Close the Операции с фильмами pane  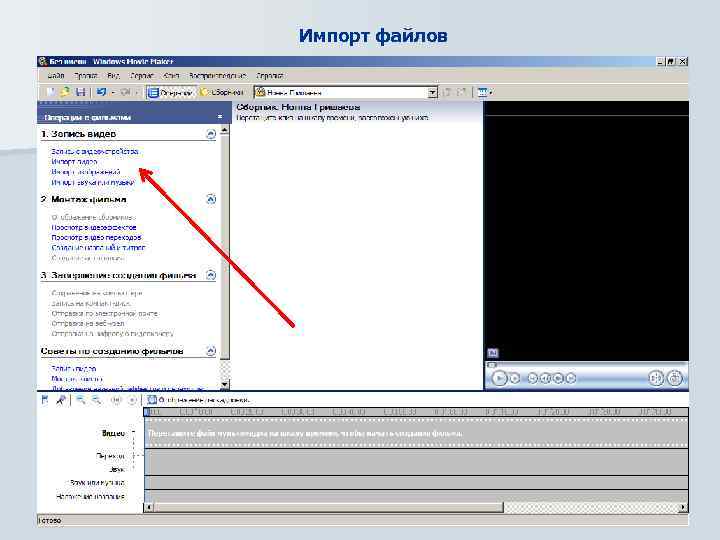[x=219, y=117]
